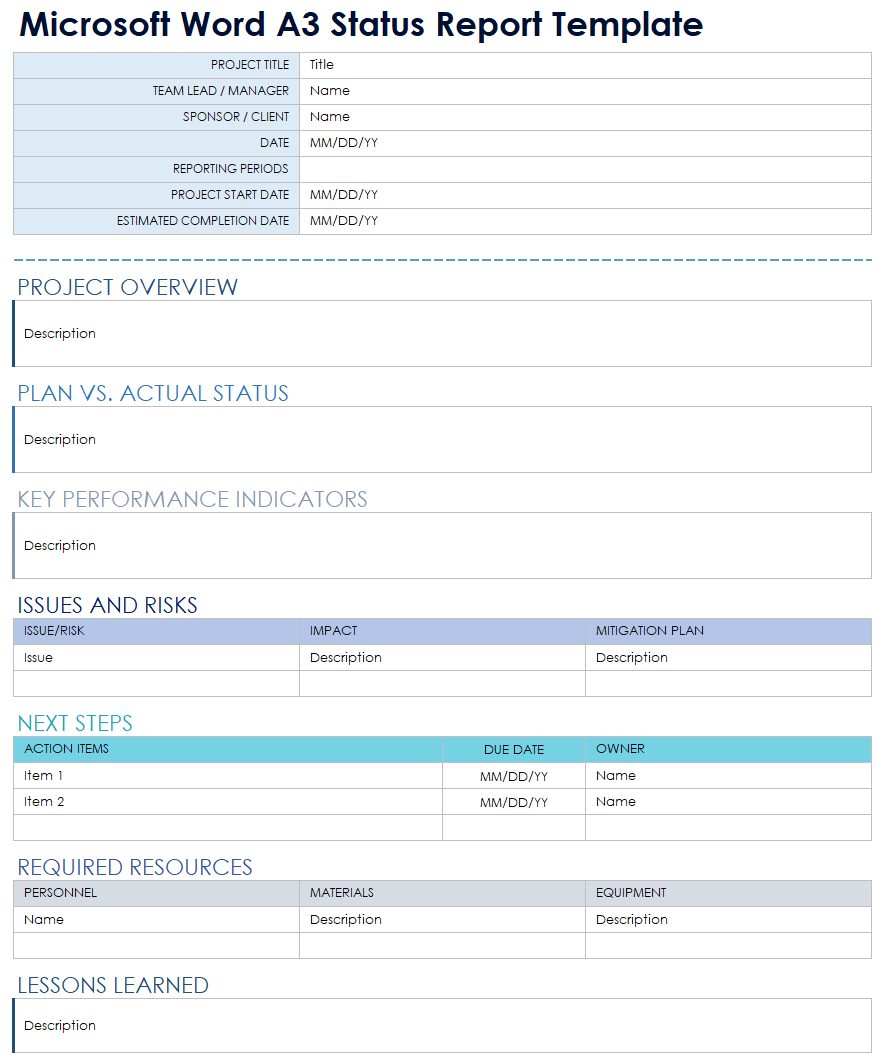Image resolution: width=886 pixels, height=1062 pixels.
Task: Click the Sponsor / Client name cell
Action: tap(584, 117)
